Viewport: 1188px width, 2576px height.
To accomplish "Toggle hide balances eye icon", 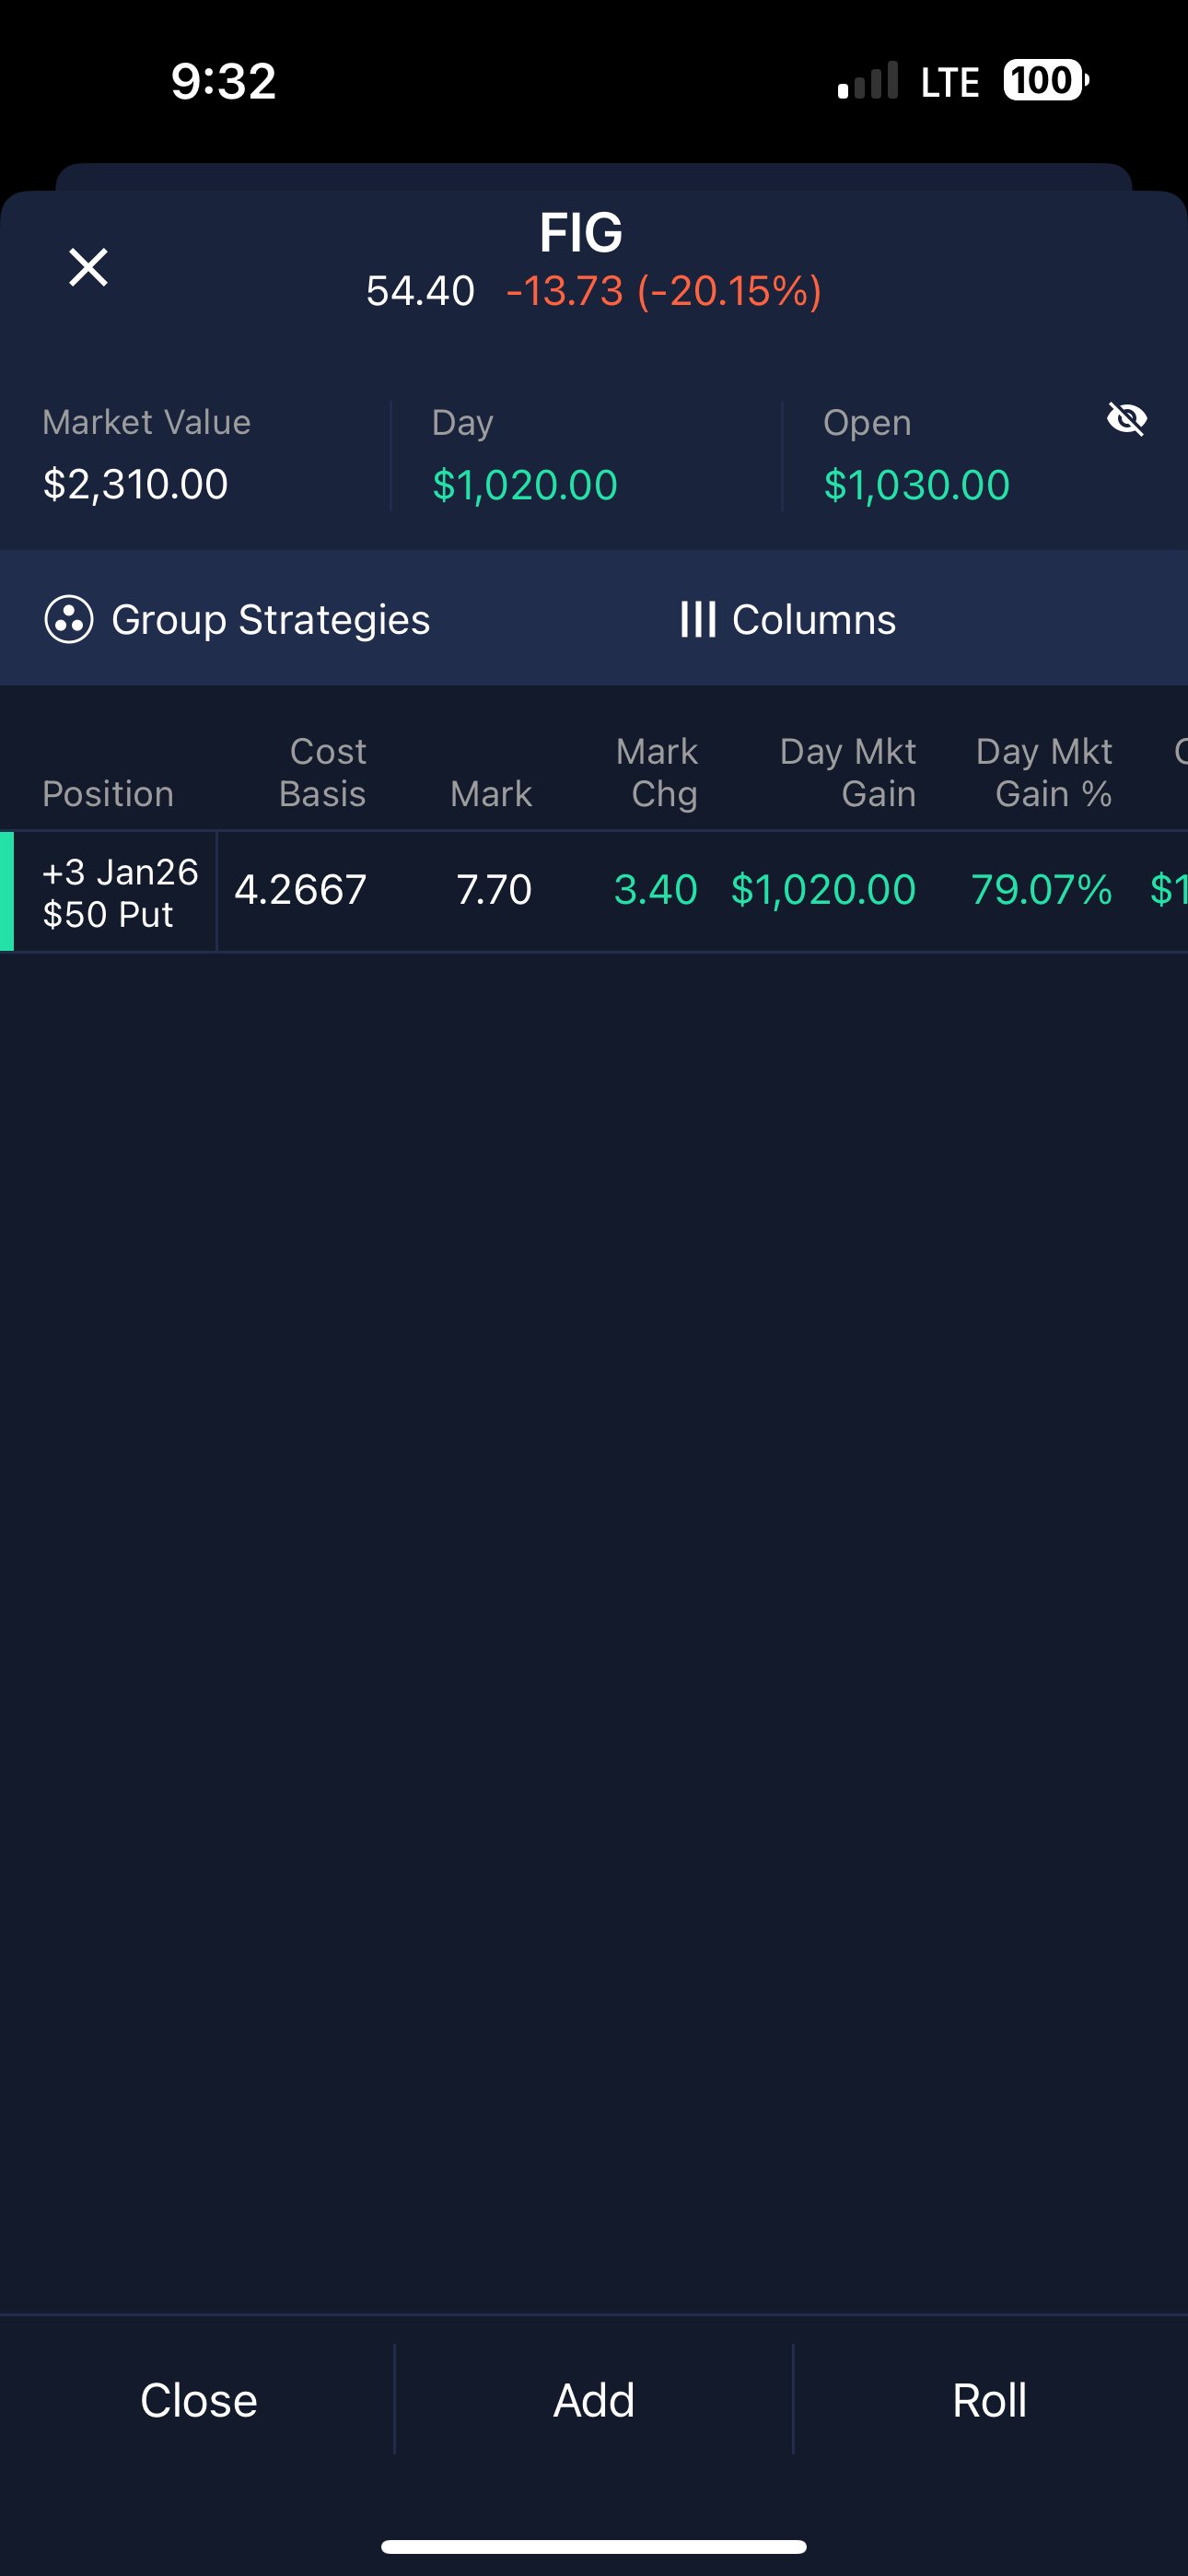I will coord(1127,419).
